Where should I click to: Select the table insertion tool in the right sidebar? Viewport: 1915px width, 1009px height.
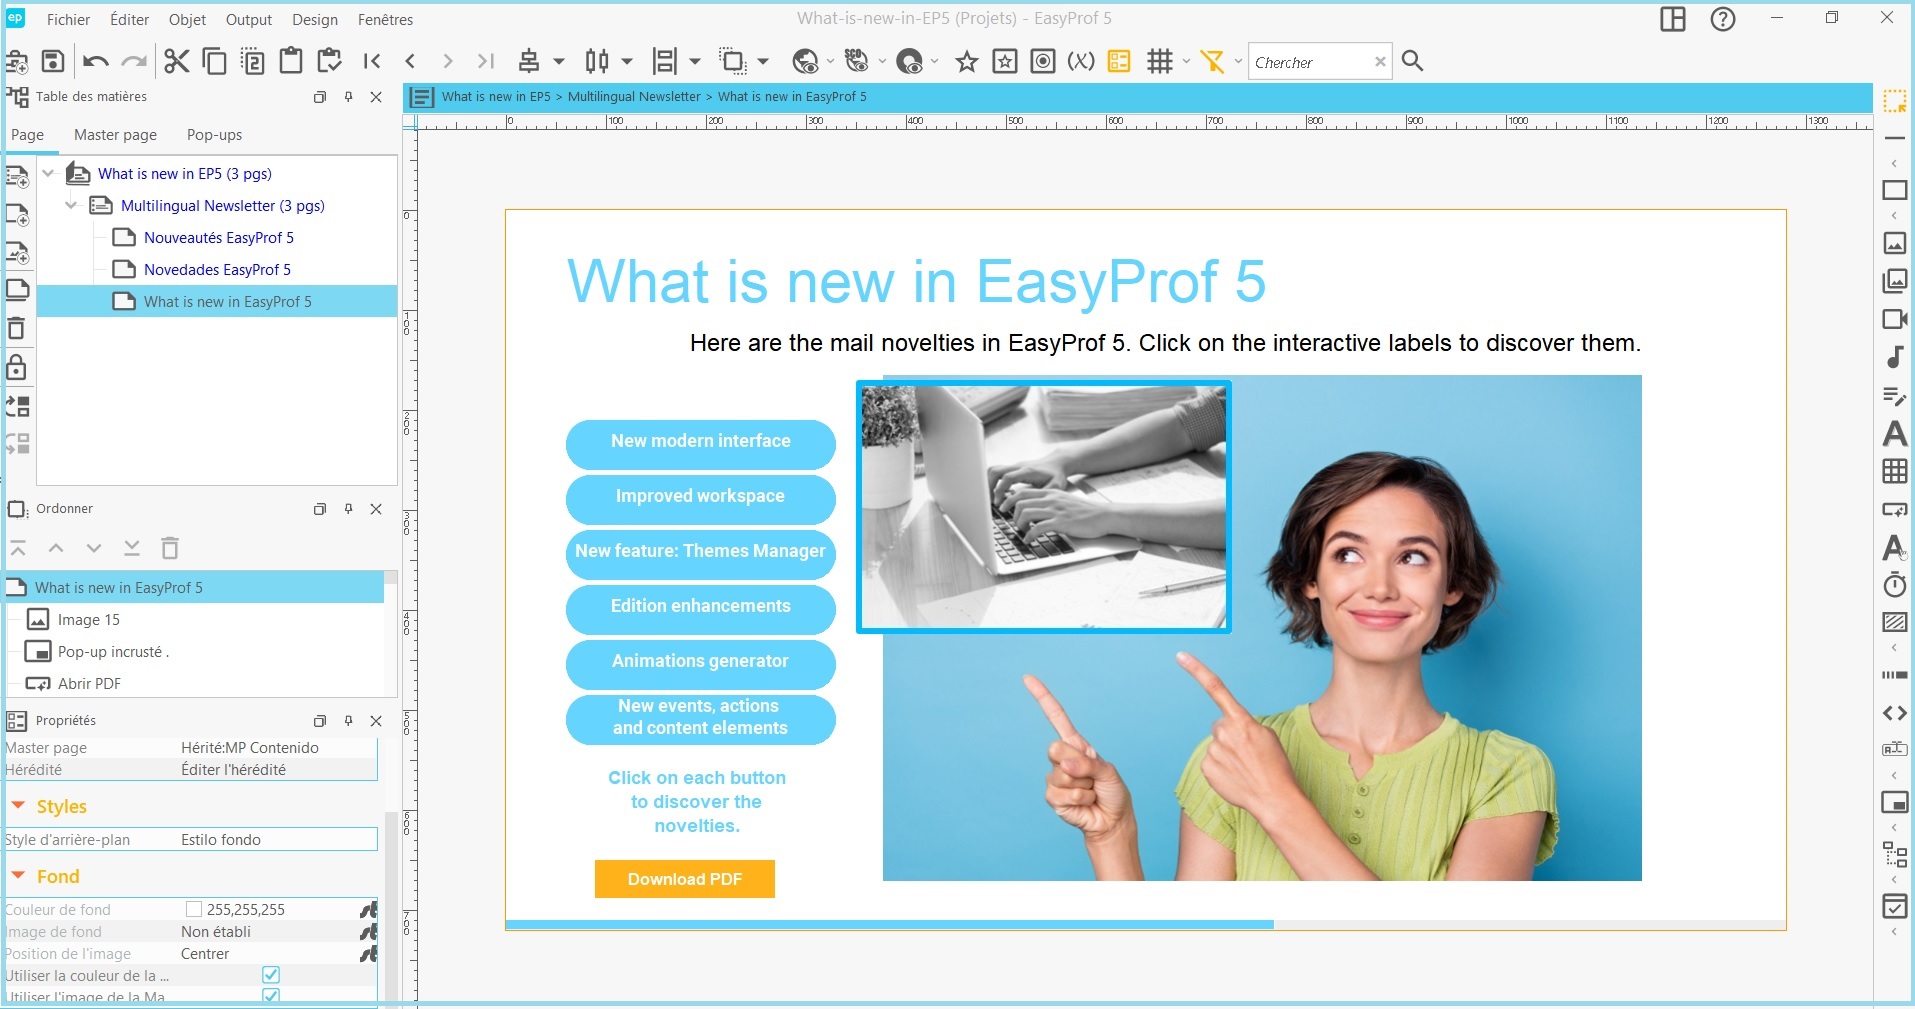click(x=1895, y=471)
